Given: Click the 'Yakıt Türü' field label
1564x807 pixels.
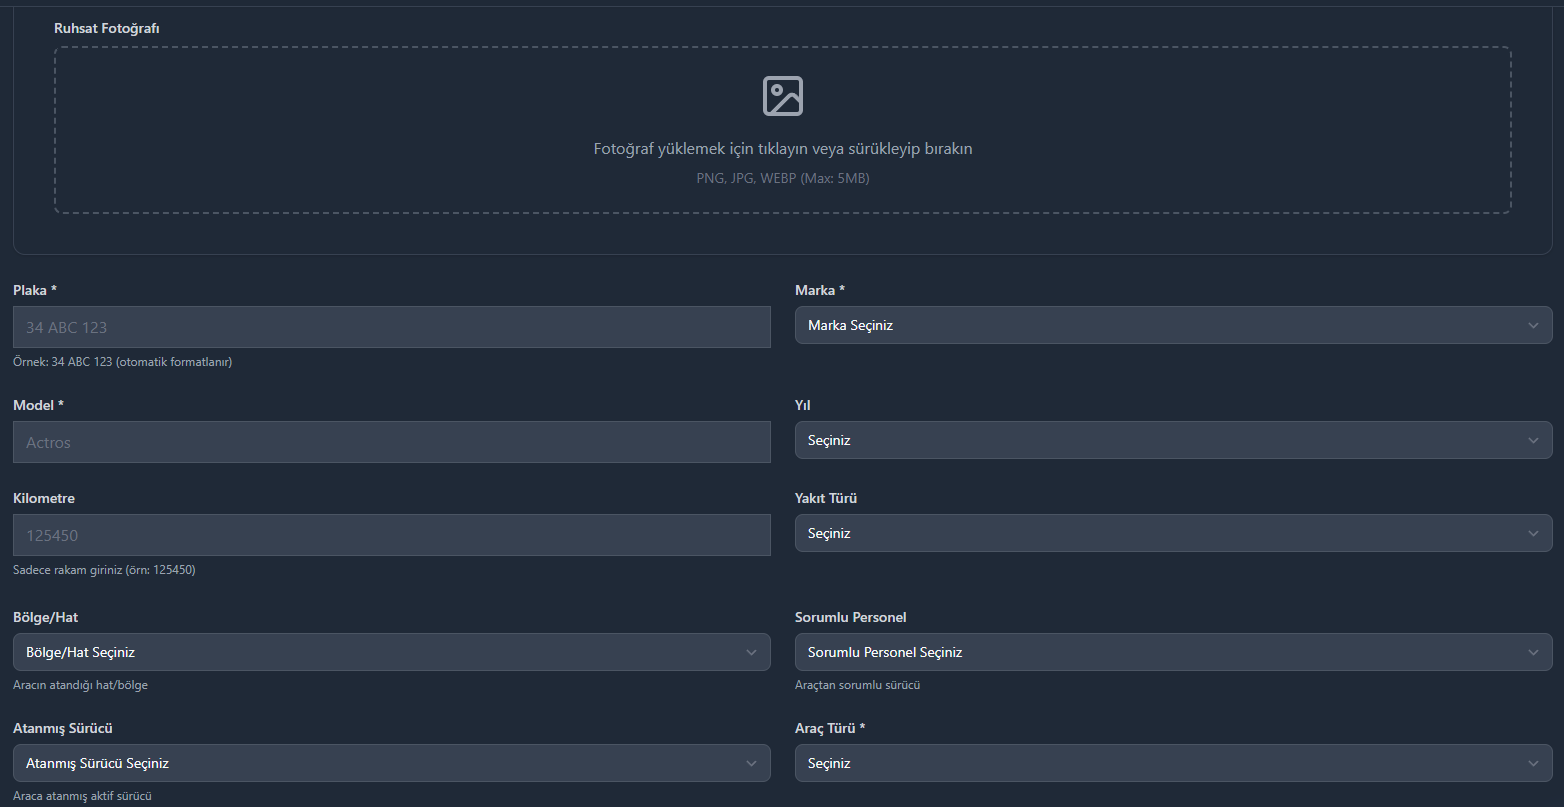Looking at the screenshot, I should coord(825,498).
